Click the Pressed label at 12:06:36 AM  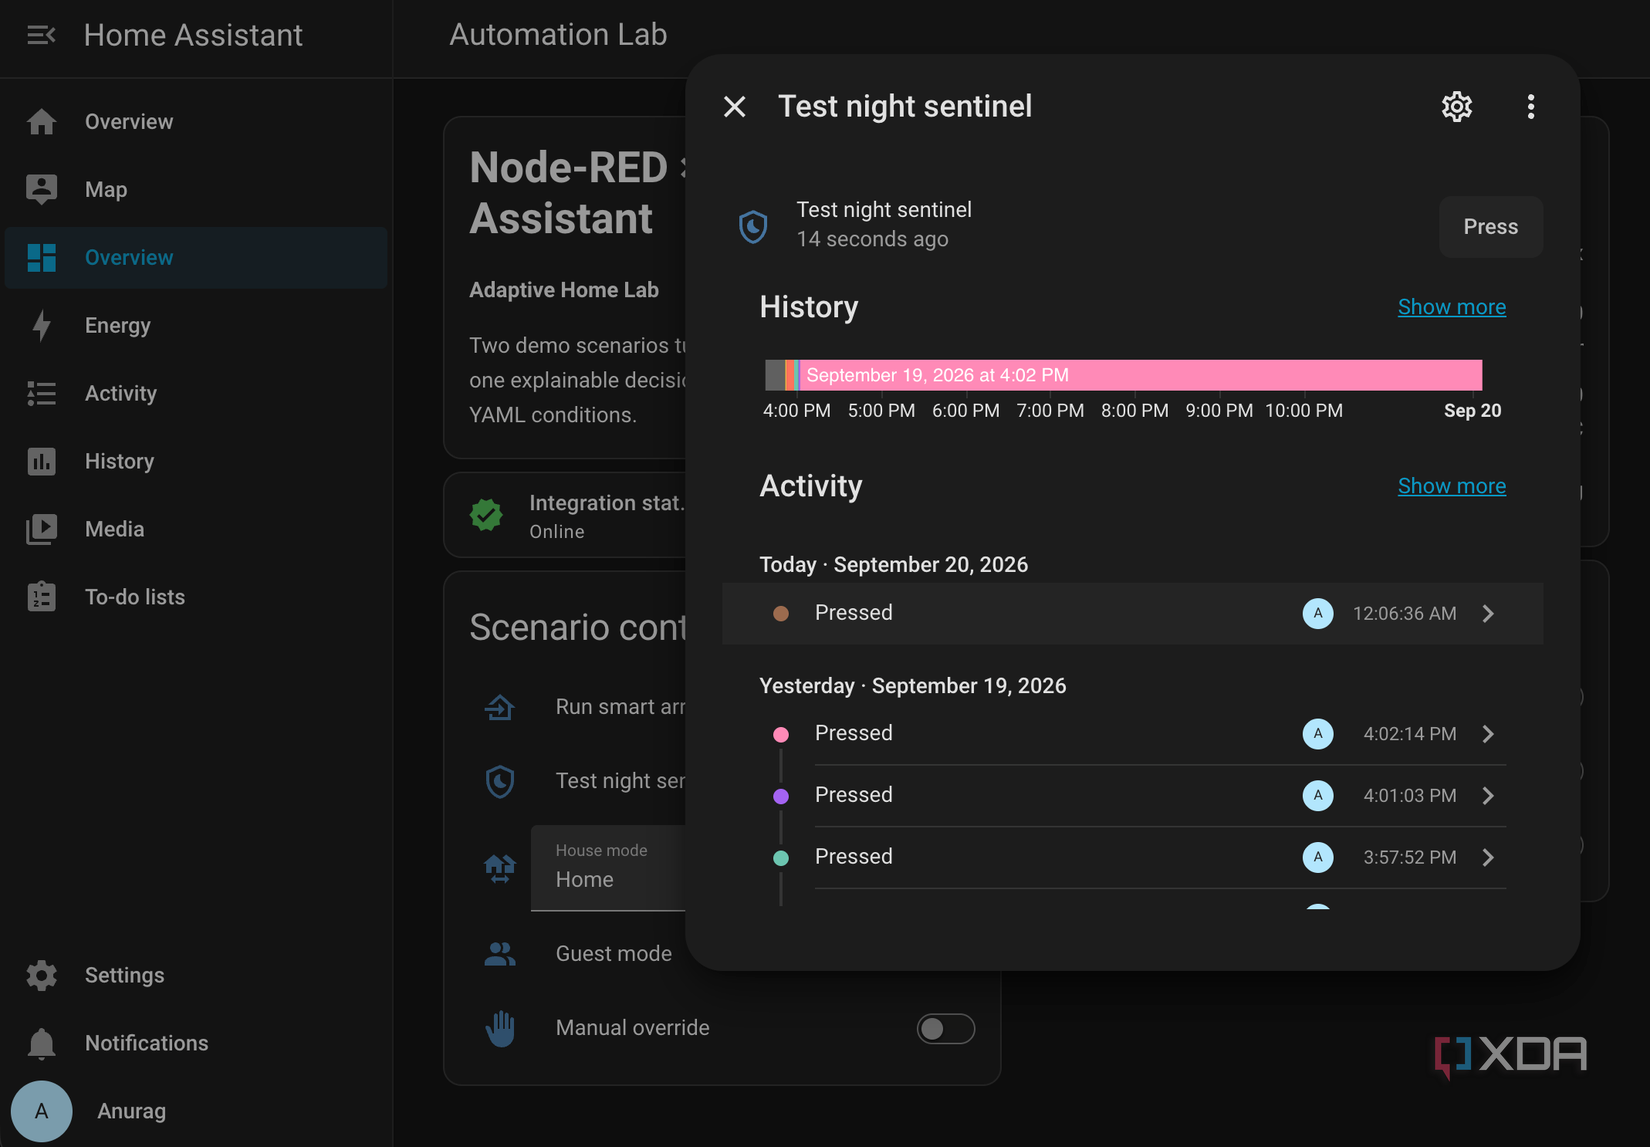(x=854, y=613)
